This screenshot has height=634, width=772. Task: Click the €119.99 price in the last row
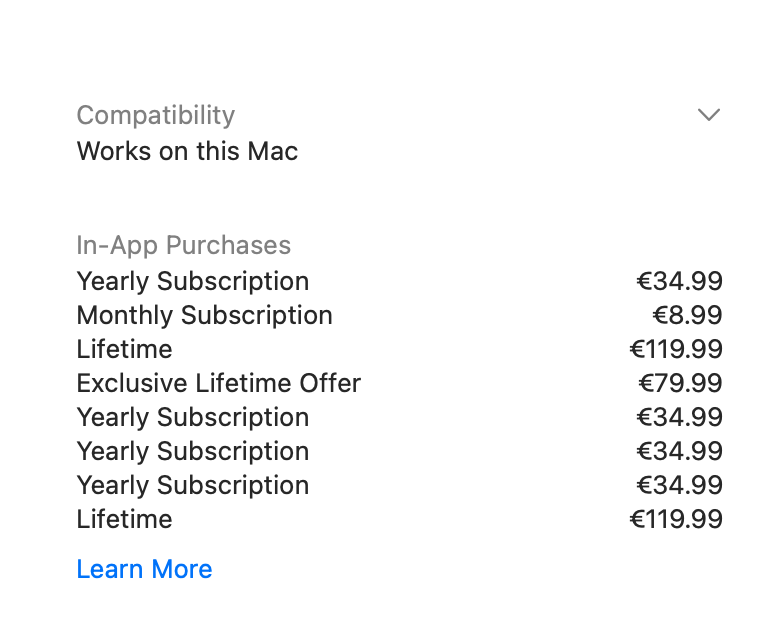(675, 519)
